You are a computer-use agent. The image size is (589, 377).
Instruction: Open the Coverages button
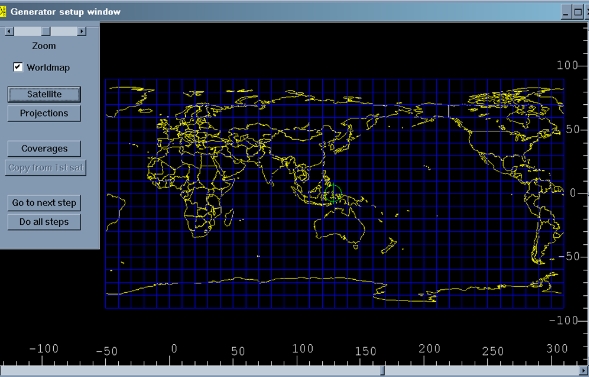coord(44,149)
